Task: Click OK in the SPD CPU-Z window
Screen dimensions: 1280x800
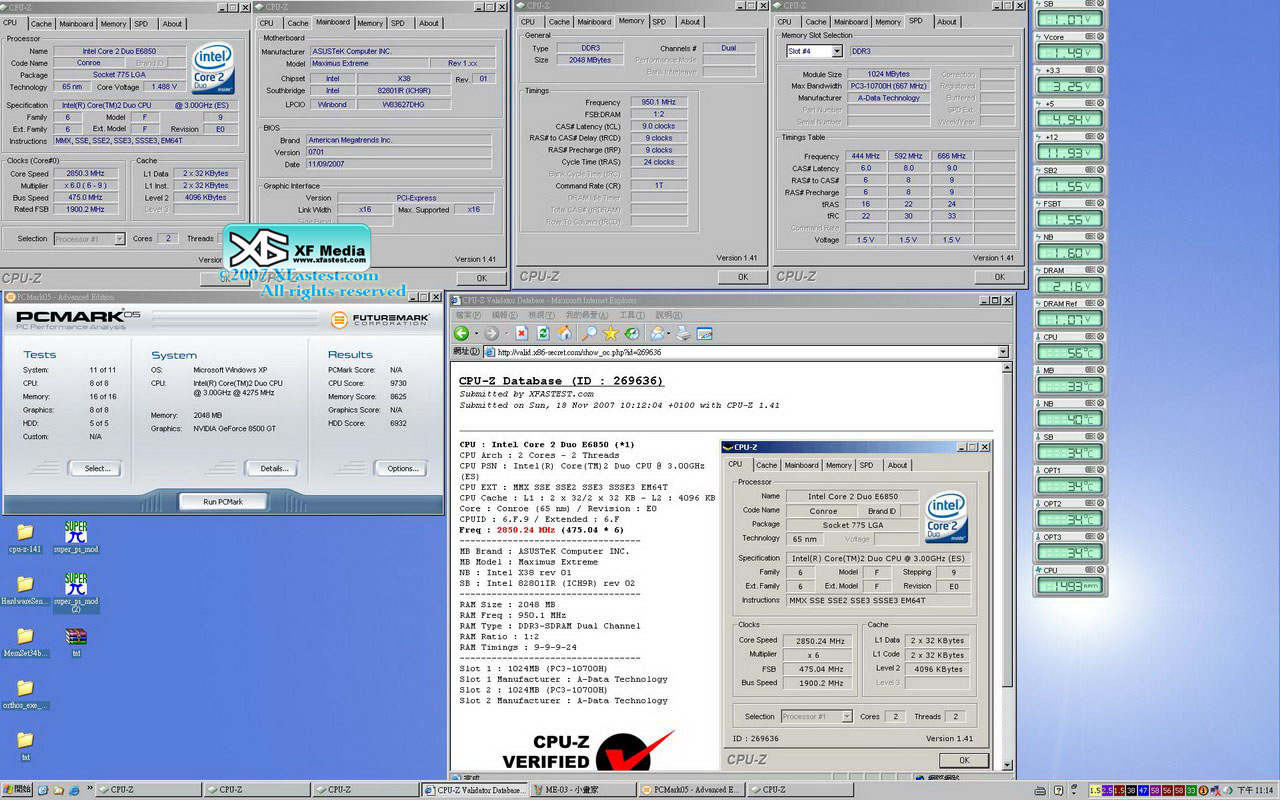Action: click(x=999, y=277)
